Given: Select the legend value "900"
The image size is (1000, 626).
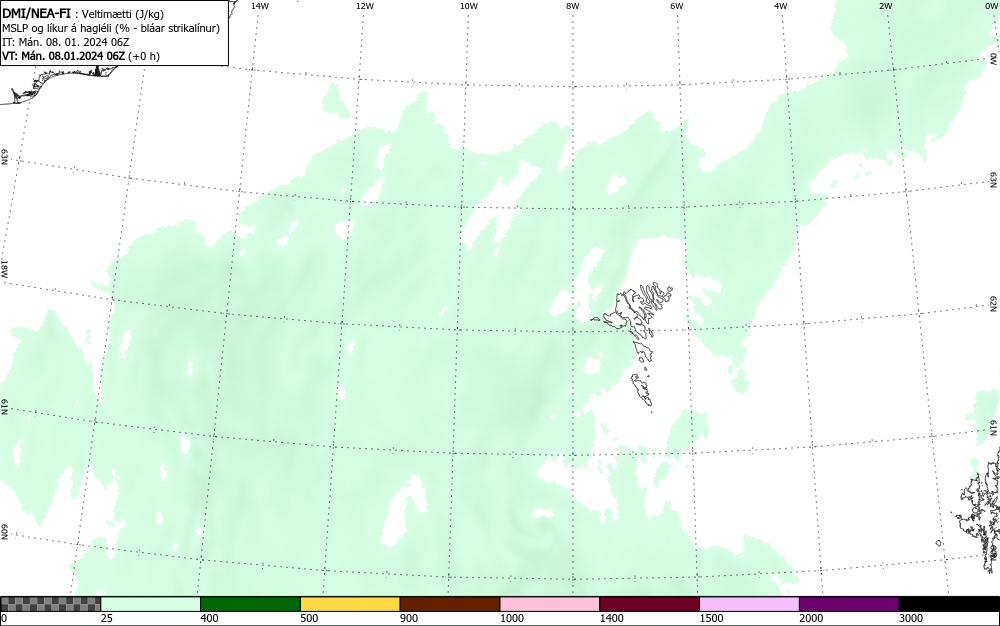Looking at the screenshot, I should 409,618.
